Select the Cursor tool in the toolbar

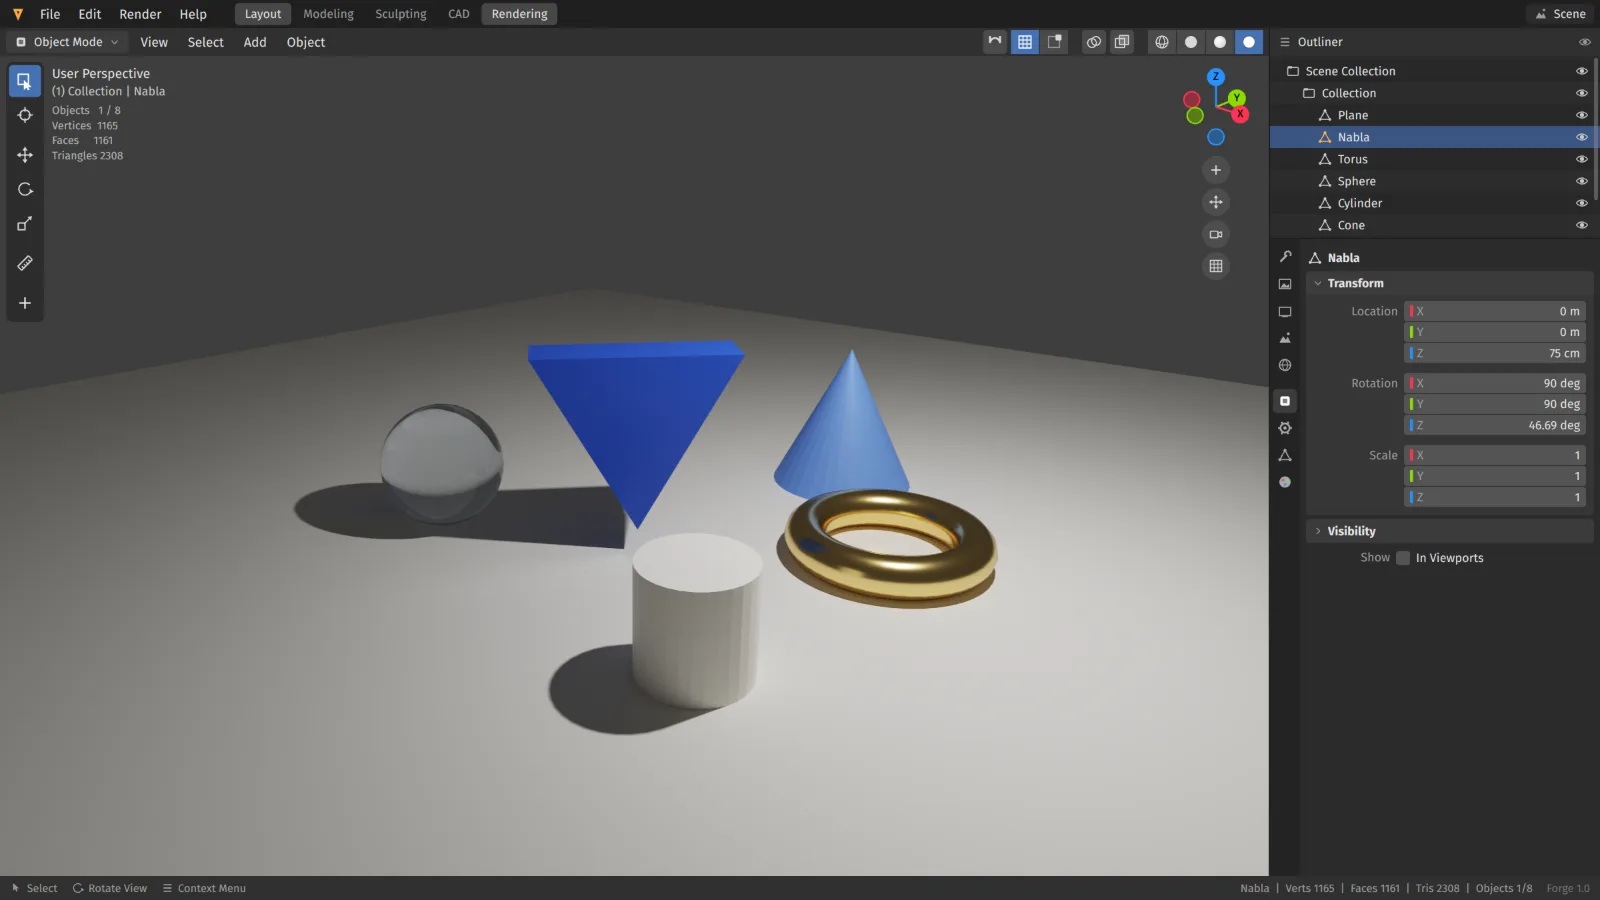pos(25,115)
